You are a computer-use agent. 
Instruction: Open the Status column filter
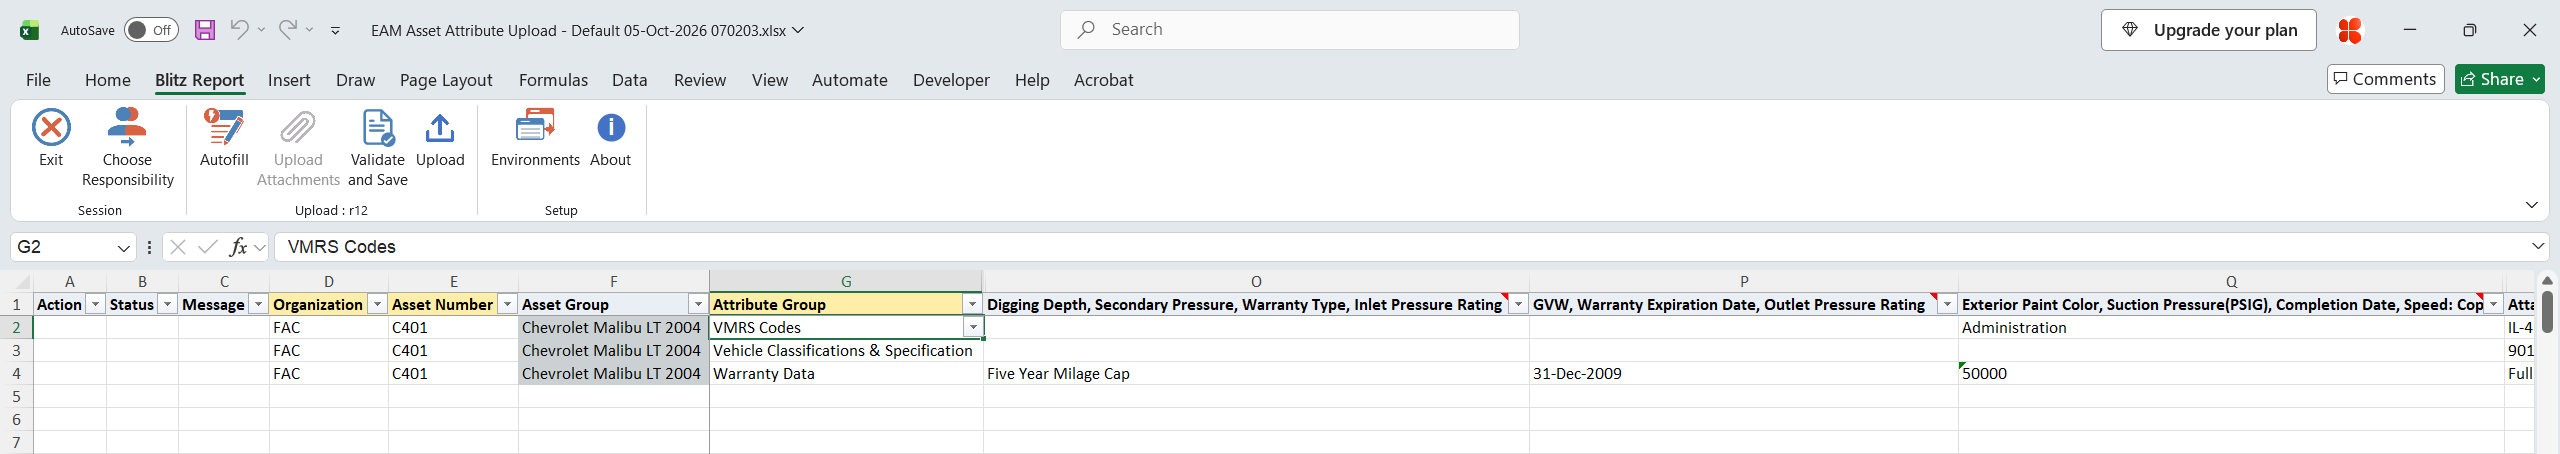coord(168,304)
